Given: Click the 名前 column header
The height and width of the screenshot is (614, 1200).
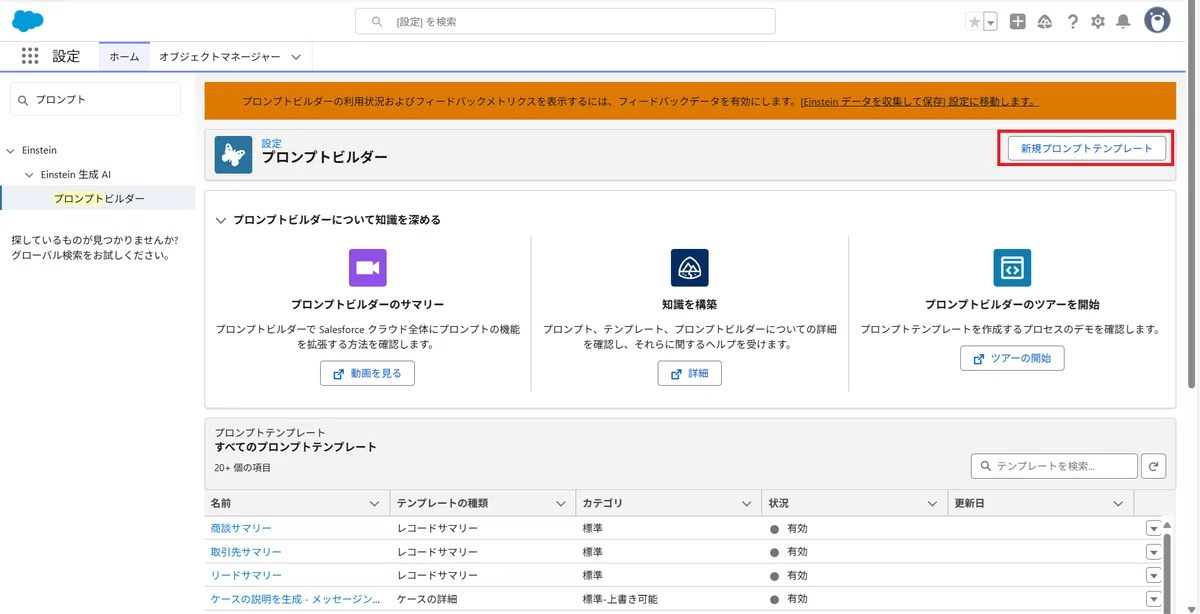Looking at the screenshot, I should click(297, 504).
